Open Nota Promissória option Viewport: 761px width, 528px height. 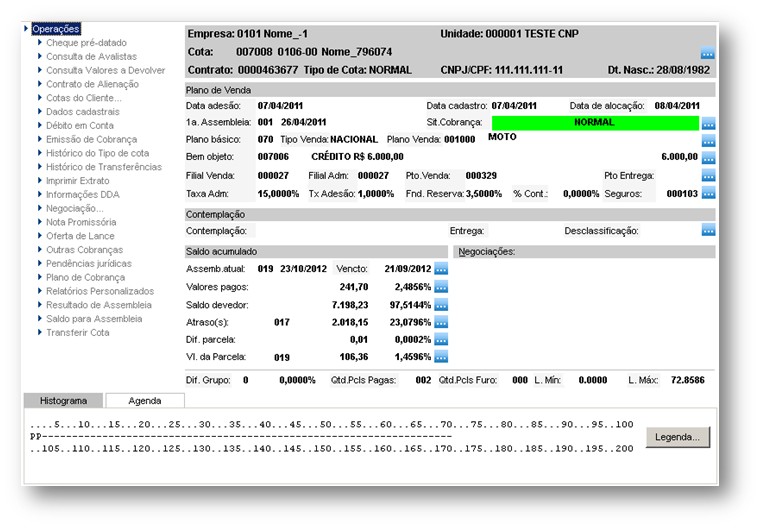click(x=81, y=222)
